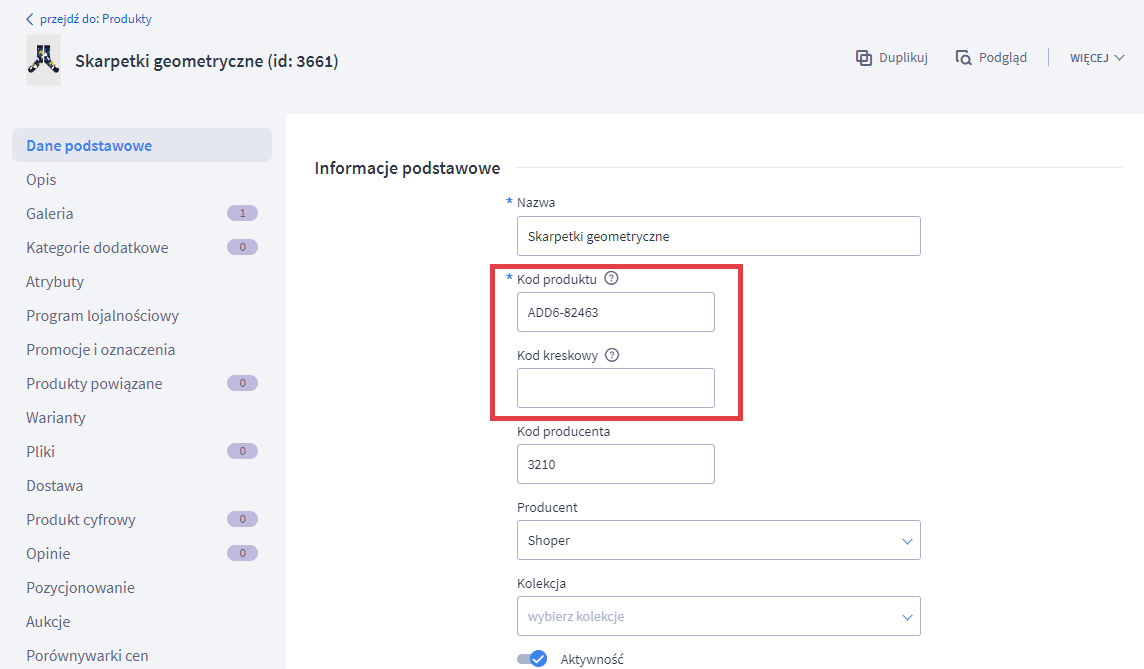This screenshot has height=669, width=1144.
Task: Click help icon next to Kod kreskowy
Action: coord(612,355)
